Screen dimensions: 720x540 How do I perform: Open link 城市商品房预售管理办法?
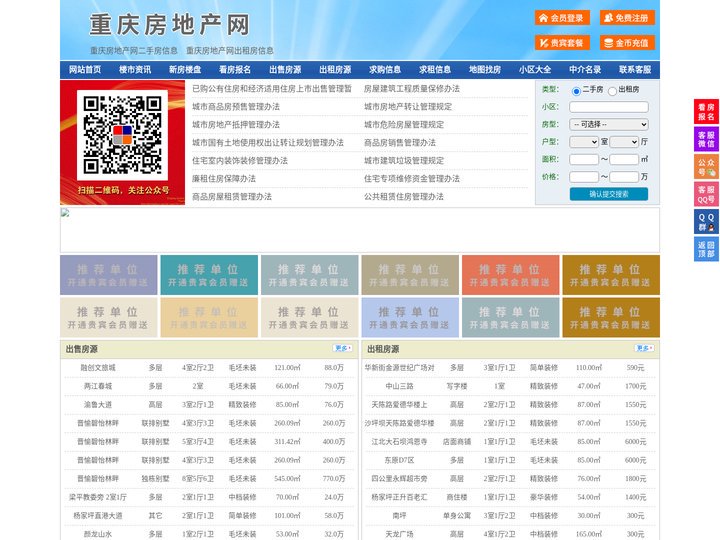(236, 107)
